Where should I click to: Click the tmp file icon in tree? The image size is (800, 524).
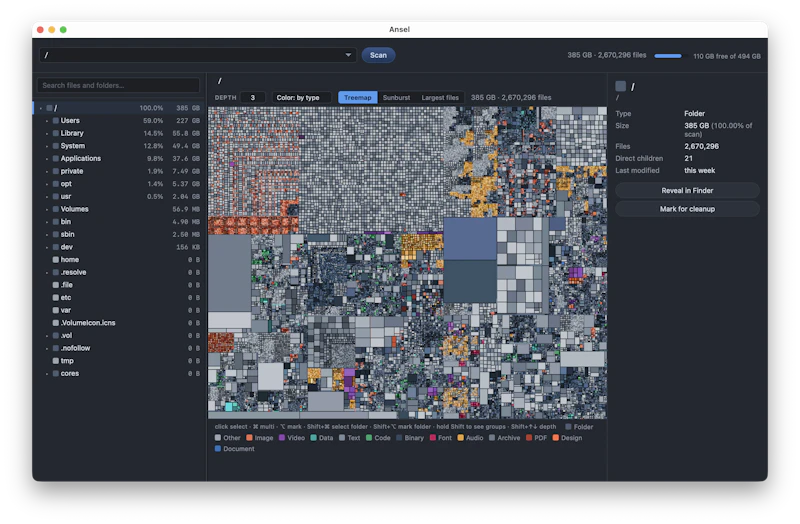point(56,361)
